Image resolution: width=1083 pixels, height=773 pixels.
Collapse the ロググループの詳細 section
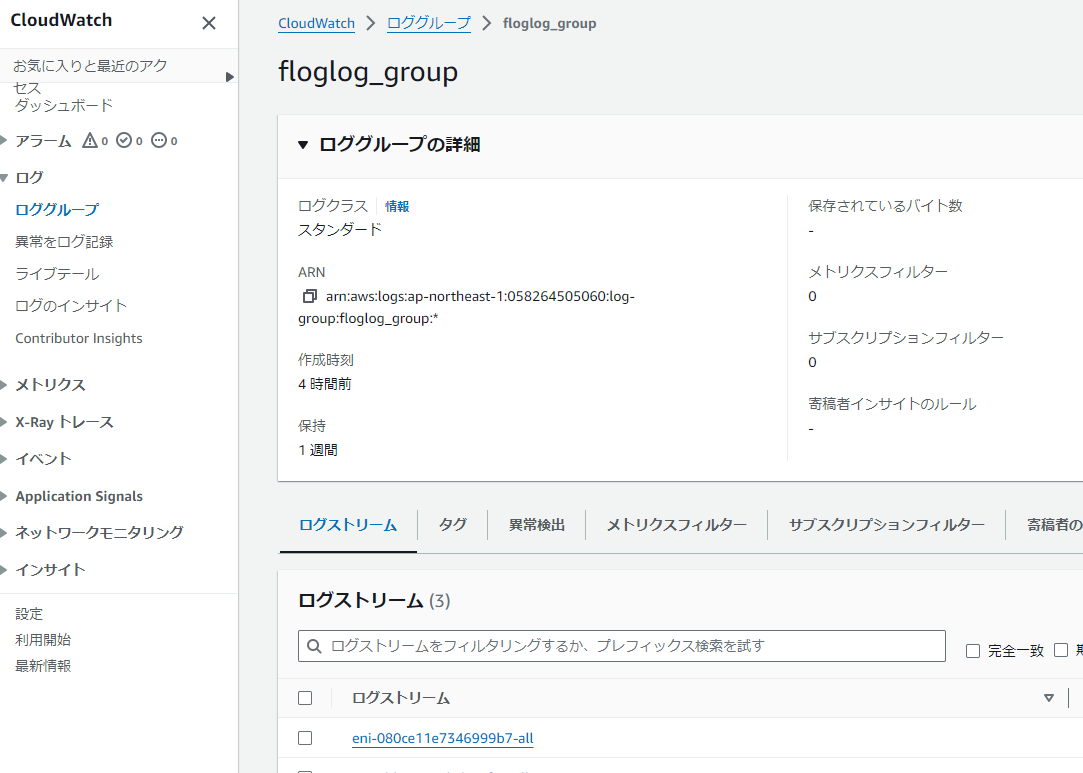tap(303, 145)
